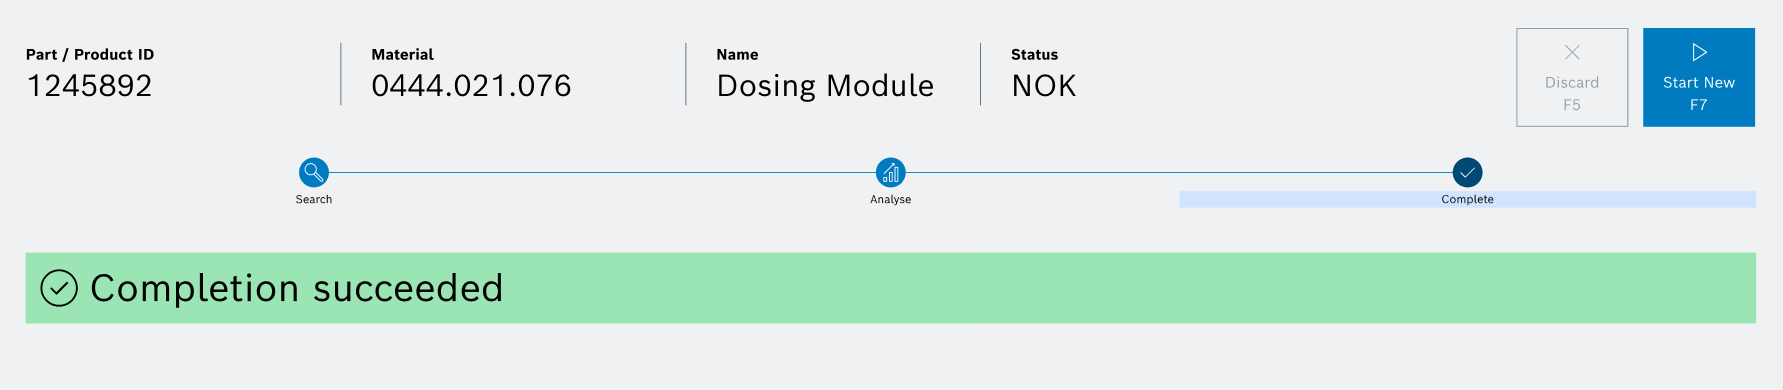The image size is (1783, 390).
Task: Click progress line between Analyse and Complete
Action: (1179, 172)
